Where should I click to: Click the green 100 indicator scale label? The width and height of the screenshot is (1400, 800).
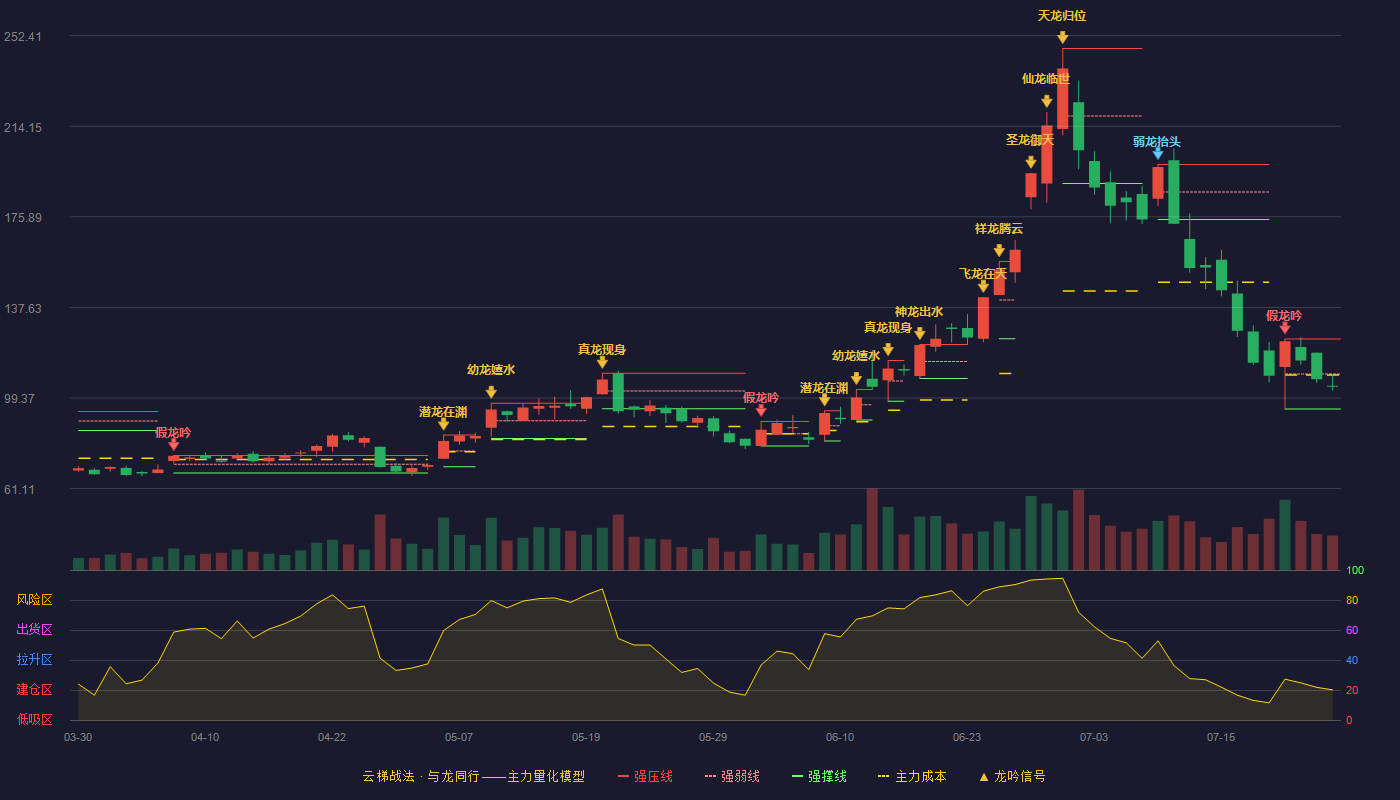point(1355,571)
